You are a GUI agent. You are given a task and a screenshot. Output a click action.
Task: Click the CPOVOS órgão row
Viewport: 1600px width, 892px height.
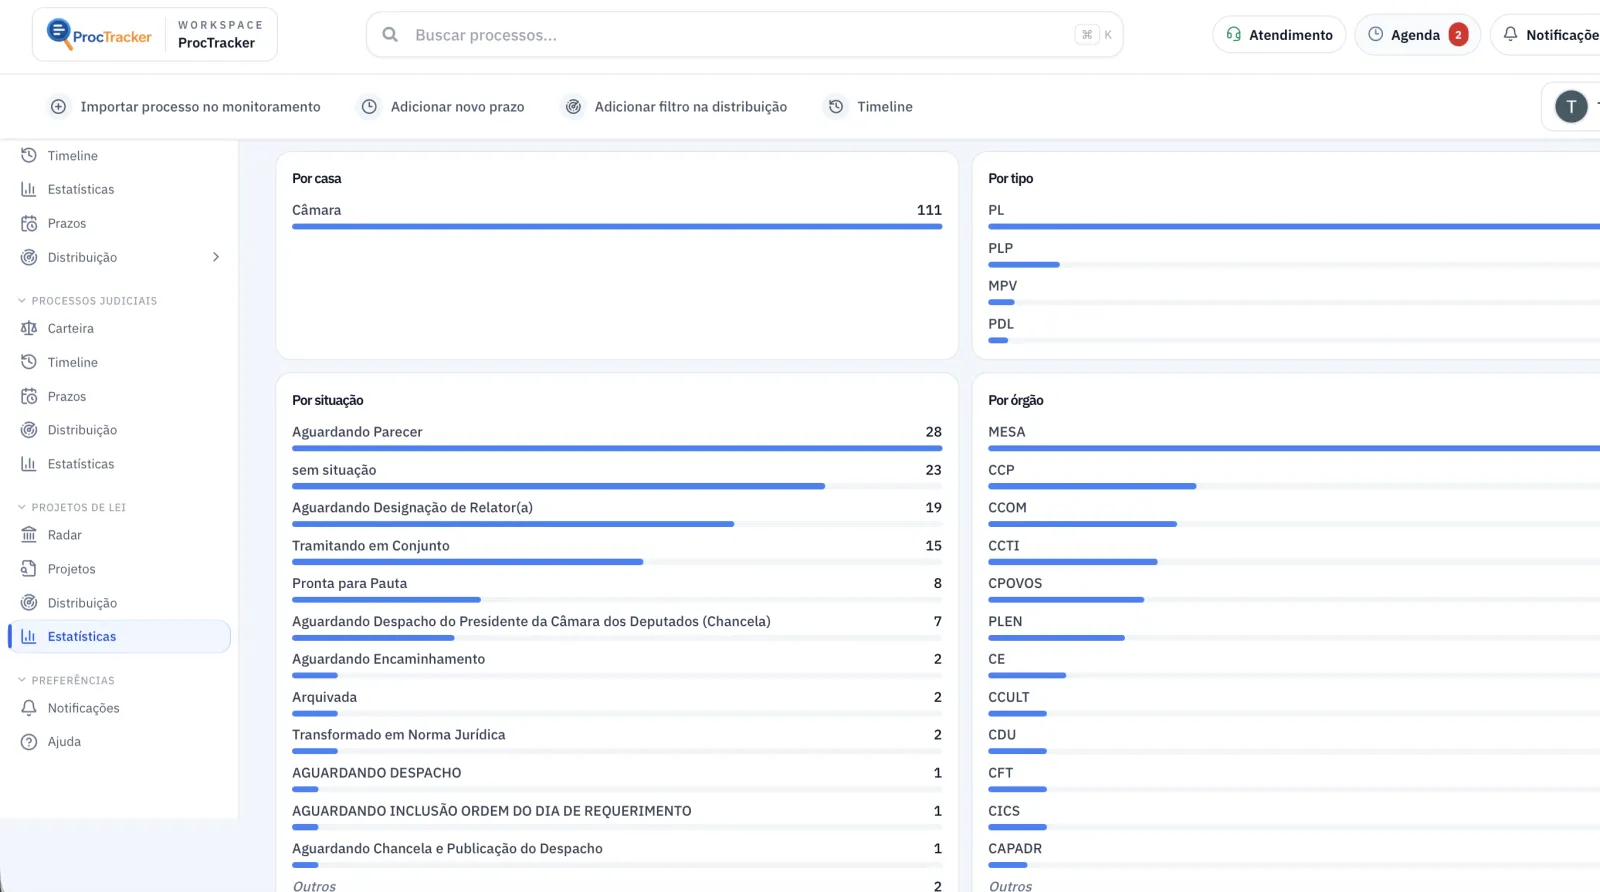1294,590
